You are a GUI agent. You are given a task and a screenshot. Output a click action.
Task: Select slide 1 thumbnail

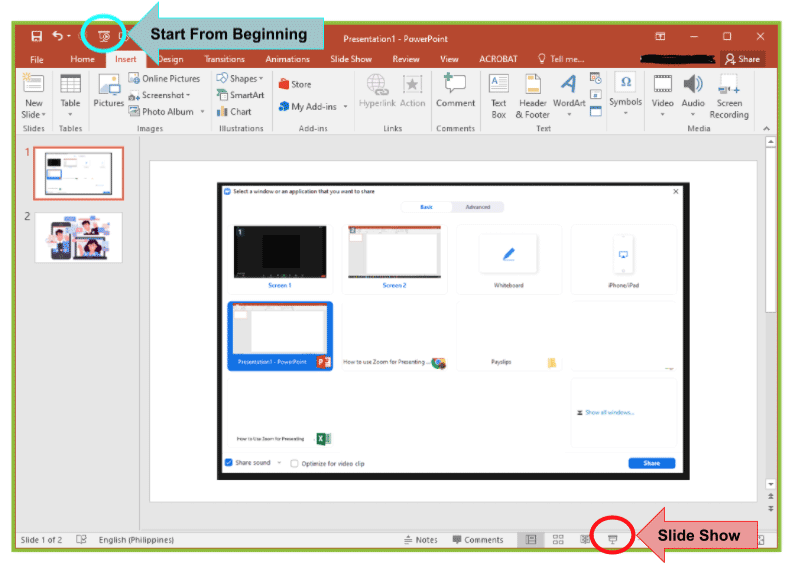(x=79, y=174)
